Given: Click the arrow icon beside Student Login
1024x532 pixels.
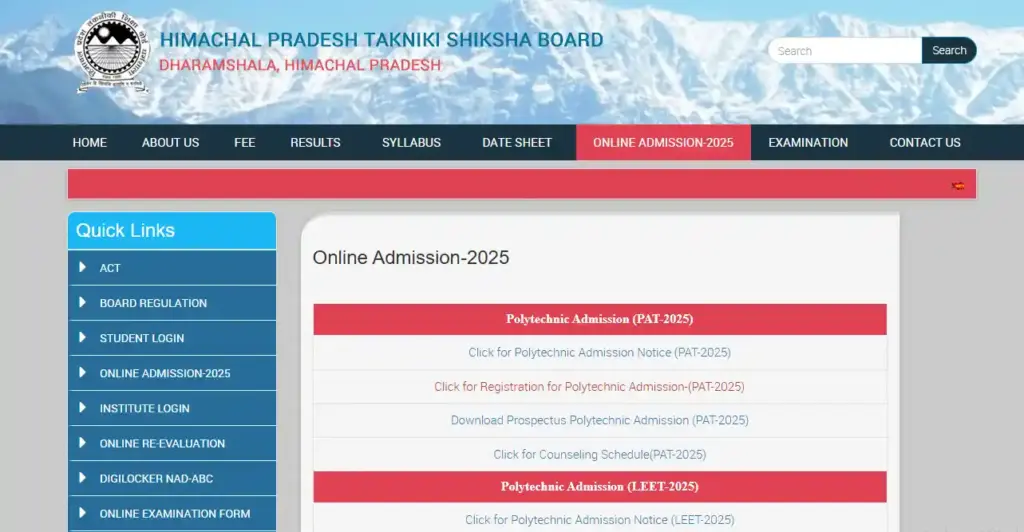Looking at the screenshot, I should (83, 337).
